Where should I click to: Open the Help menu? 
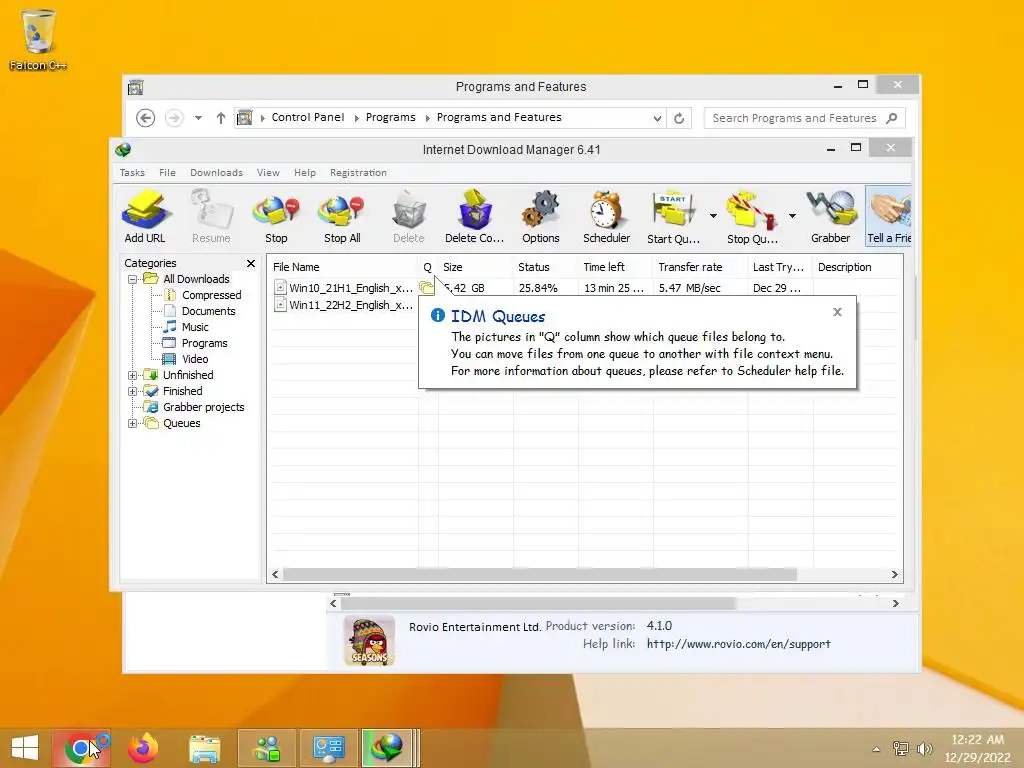[304, 172]
